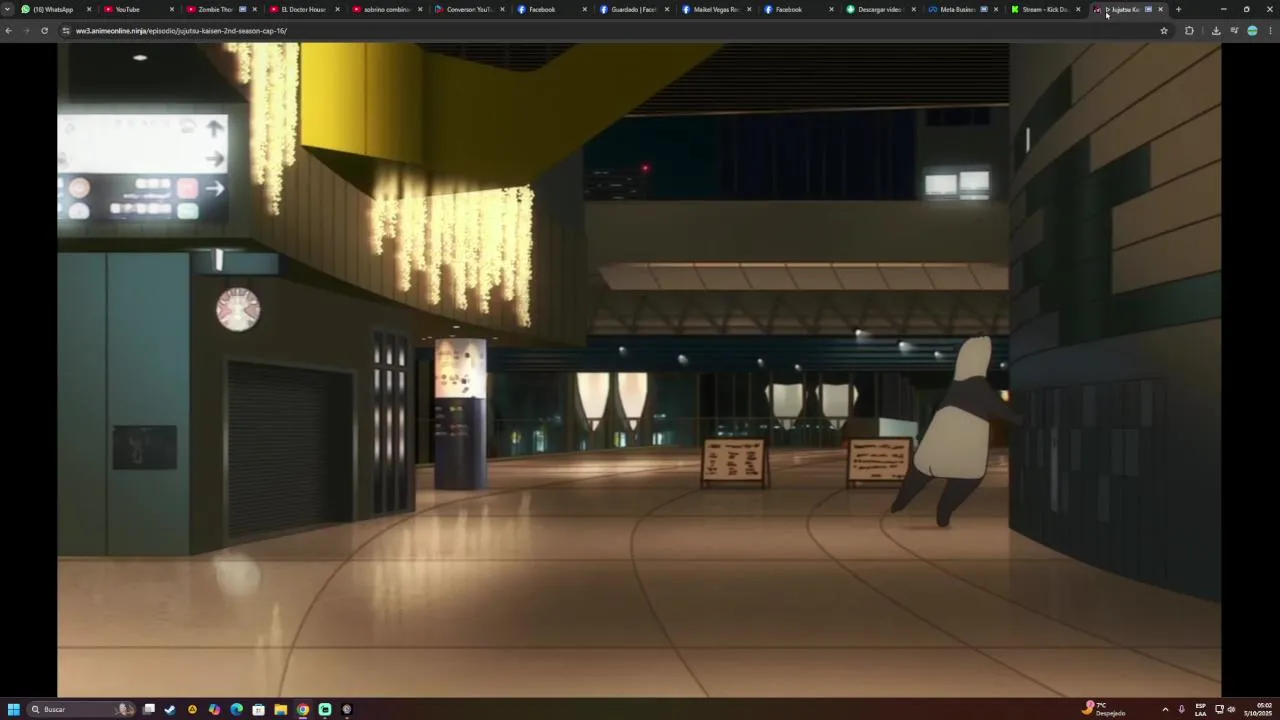1280x720 pixels.
Task: Open the Windows Start menu
Action: pos(14,709)
